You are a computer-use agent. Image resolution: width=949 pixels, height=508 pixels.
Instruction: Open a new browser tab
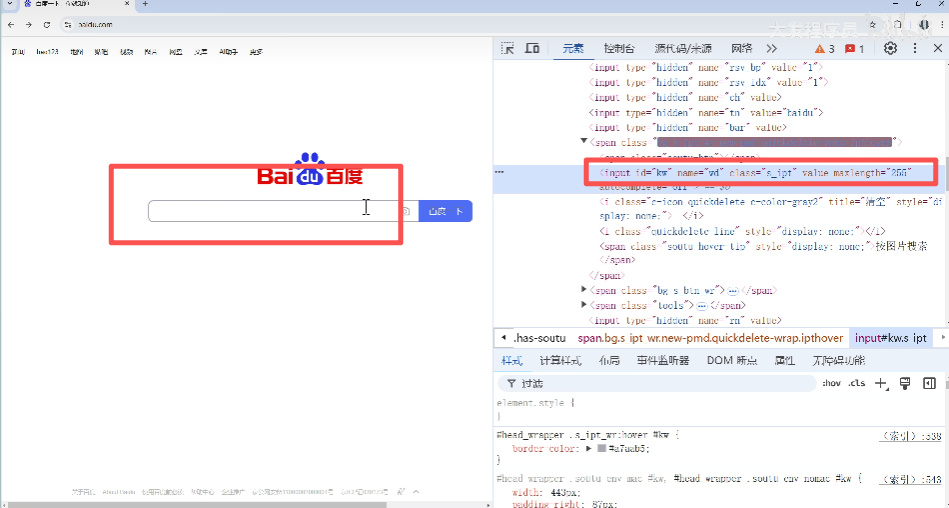[x=145, y=4]
